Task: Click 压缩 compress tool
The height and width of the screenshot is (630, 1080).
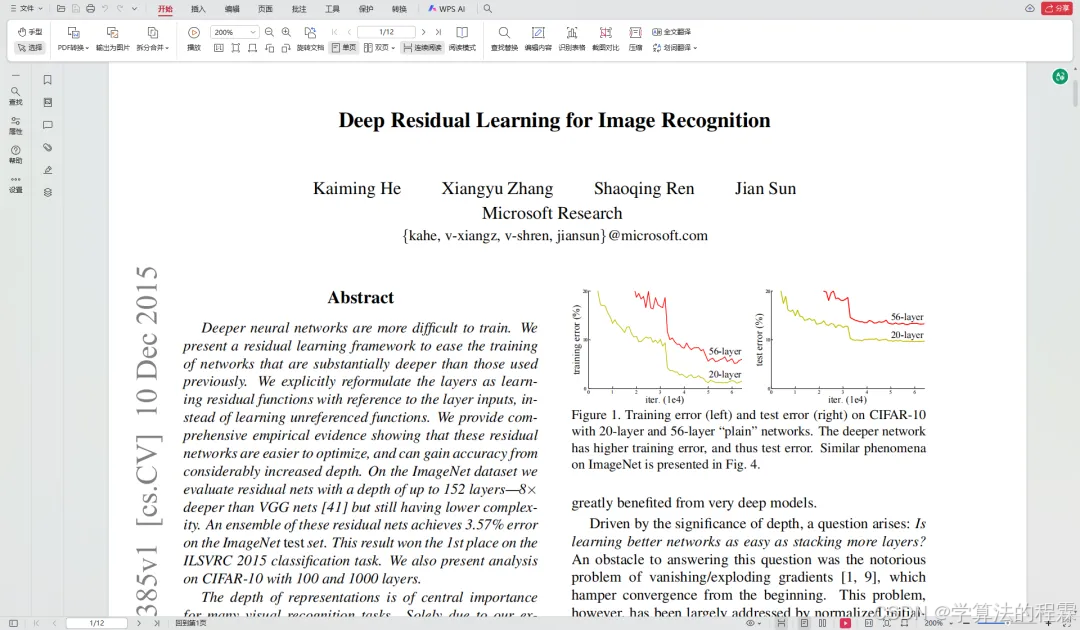Action: [x=635, y=39]
